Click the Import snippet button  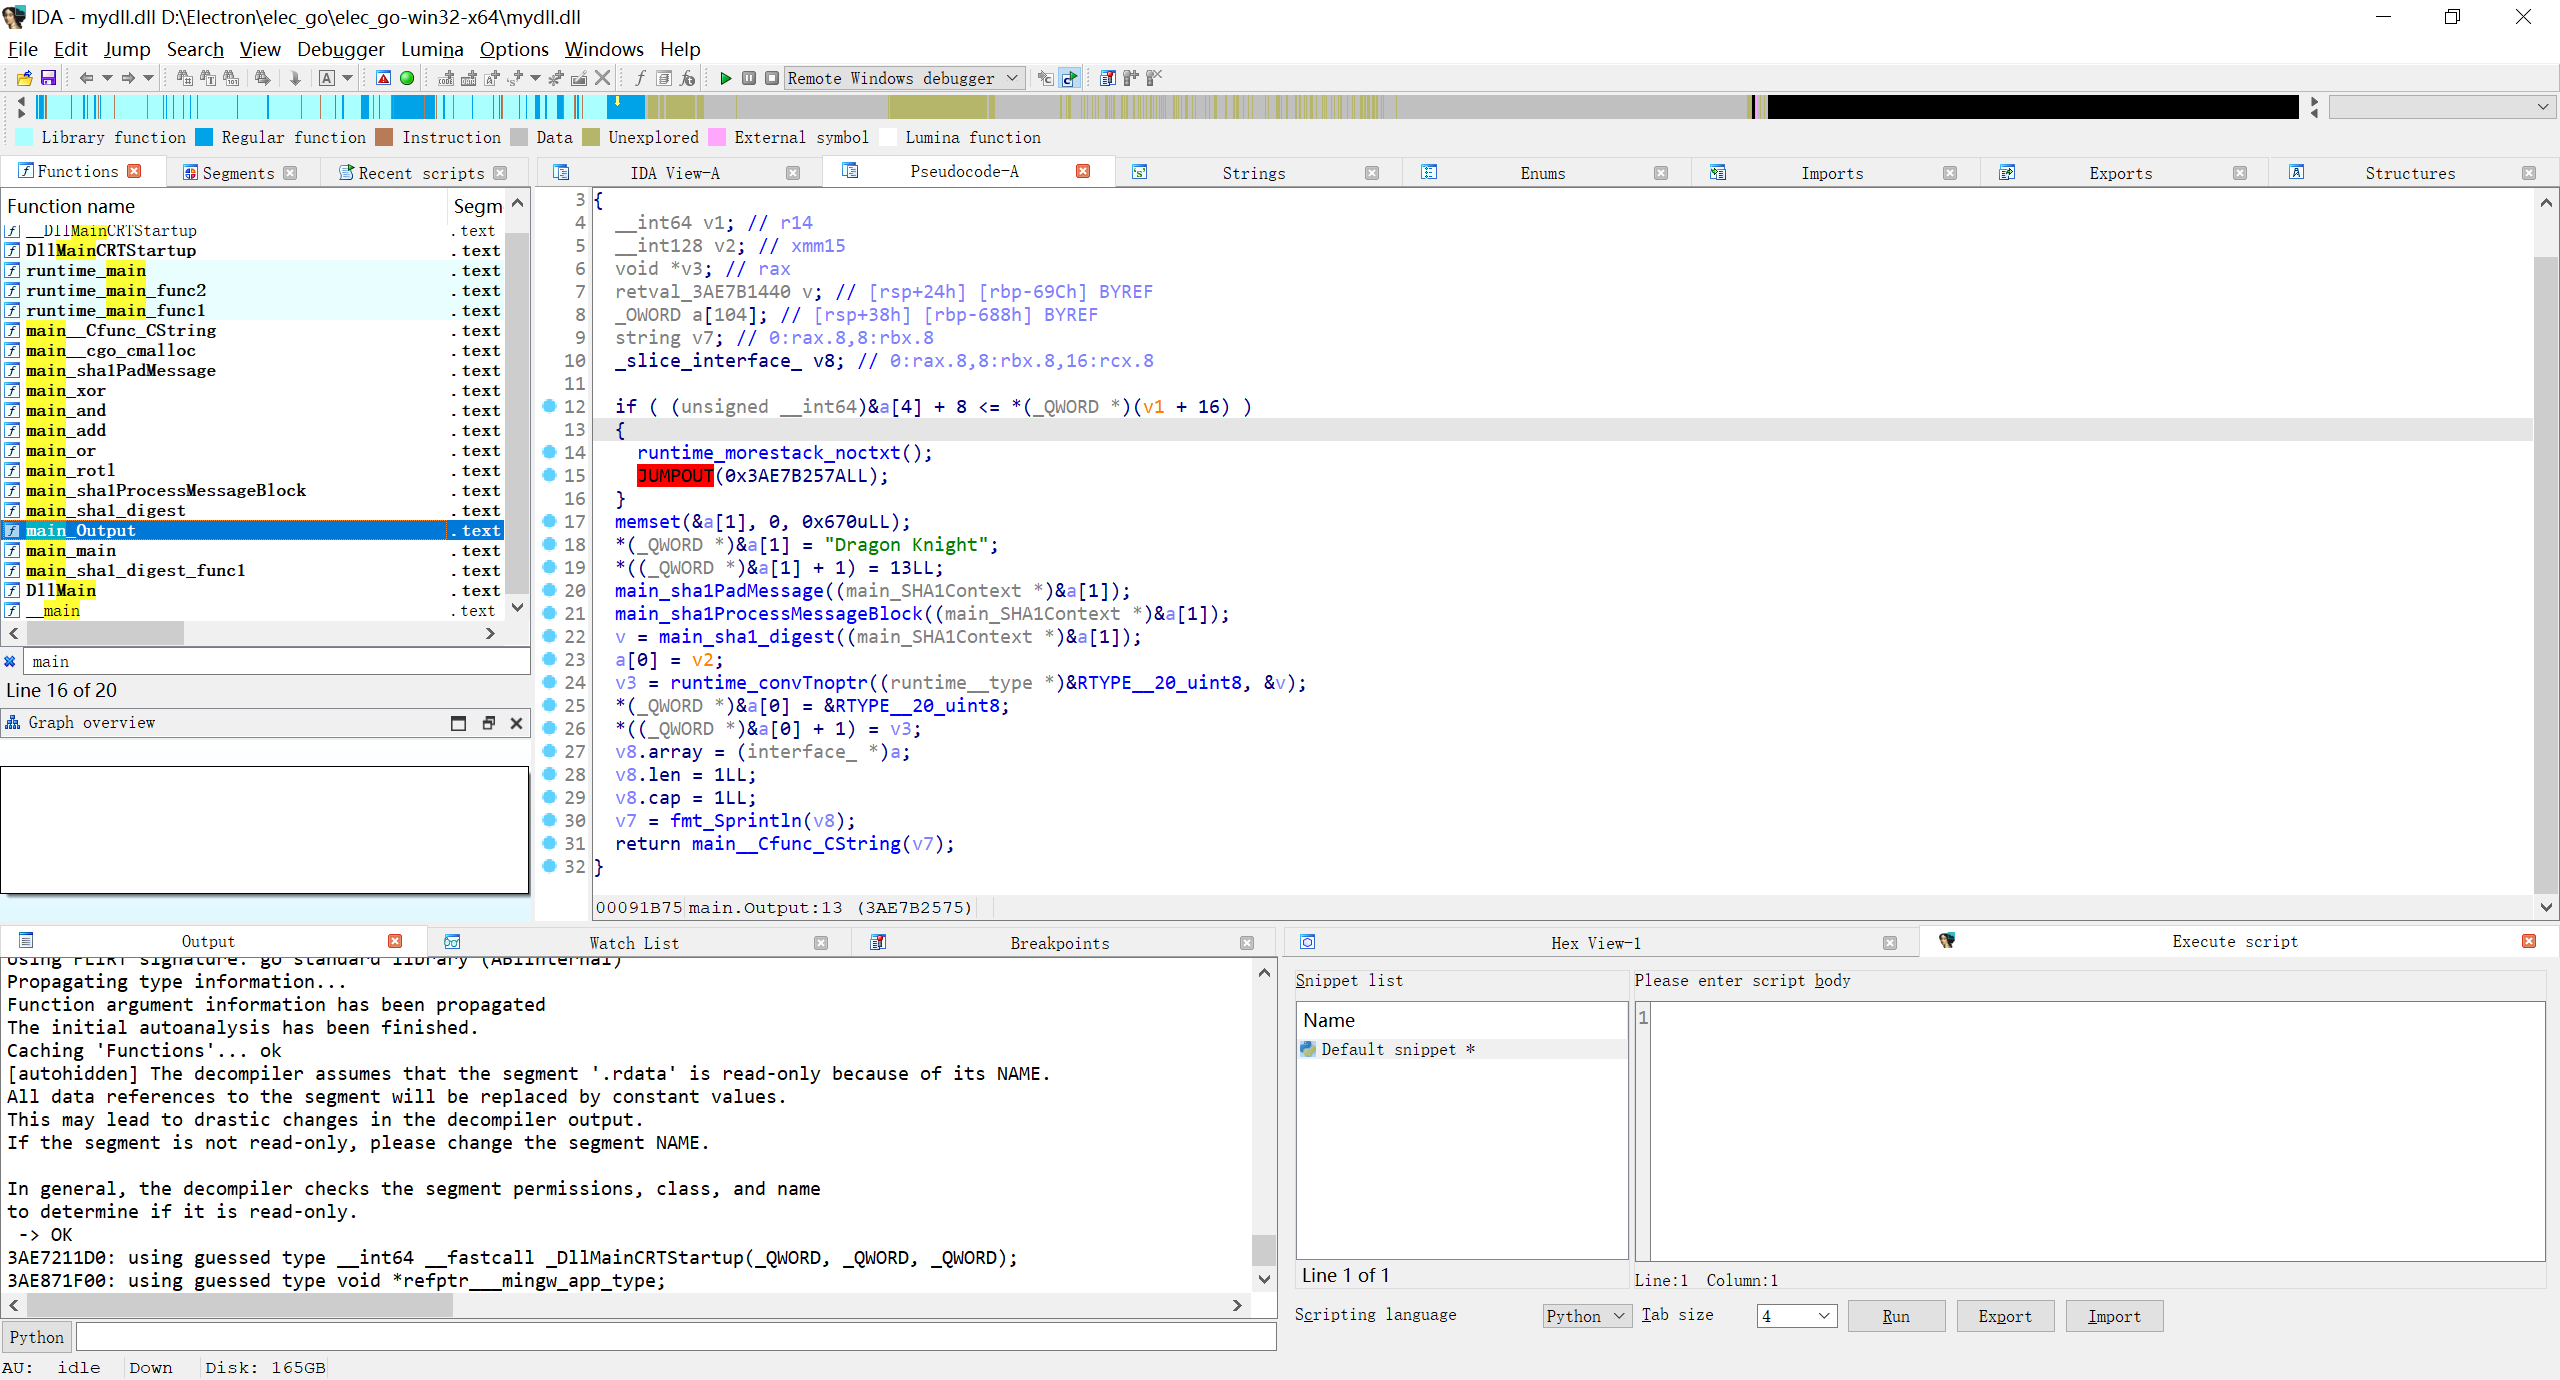[2114, 1316]
